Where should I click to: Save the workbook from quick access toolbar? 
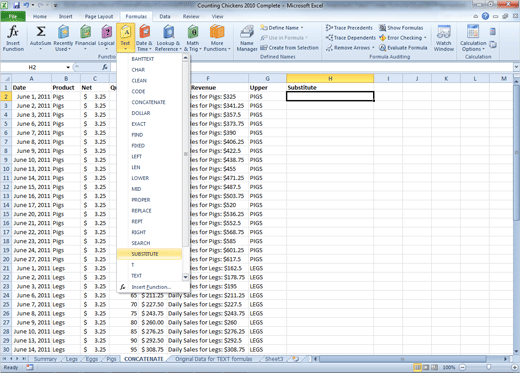(16, 5)
